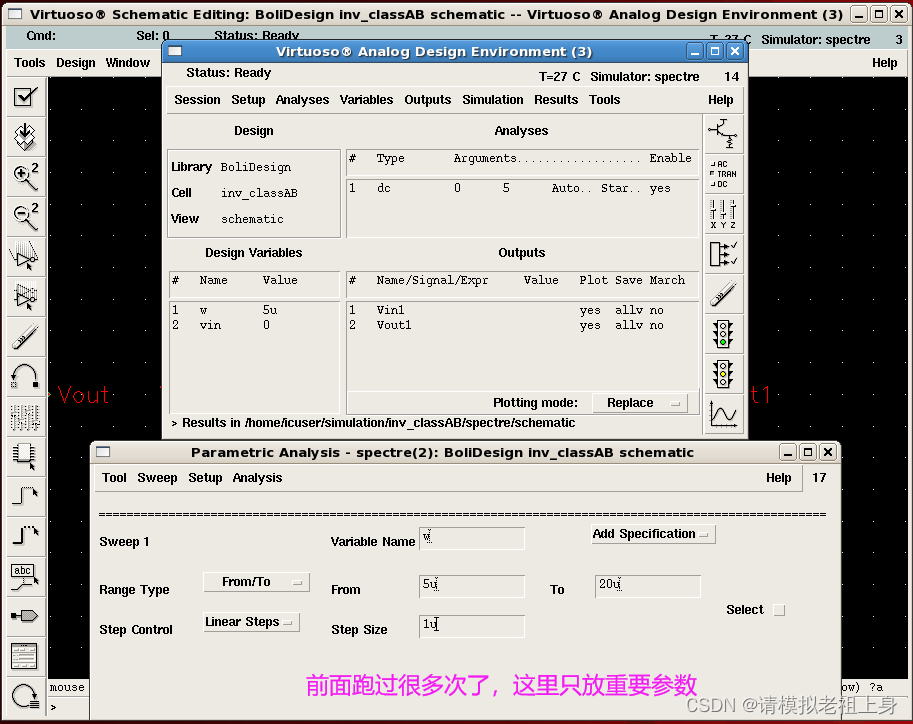
Task: Open the Sweep menu in Parametric Analysis
Action: [157, 478]
